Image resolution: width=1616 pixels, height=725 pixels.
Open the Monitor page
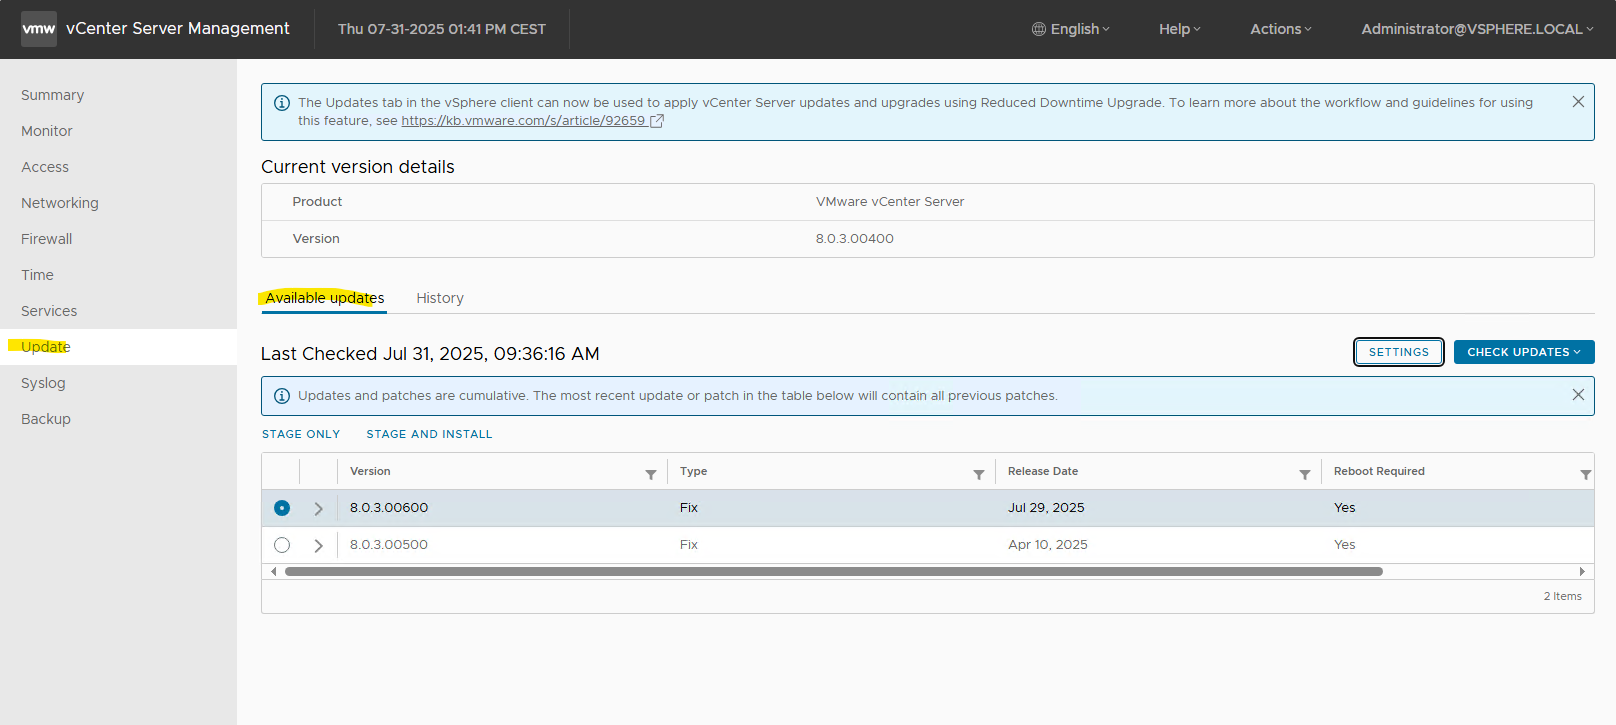[47, 131]
